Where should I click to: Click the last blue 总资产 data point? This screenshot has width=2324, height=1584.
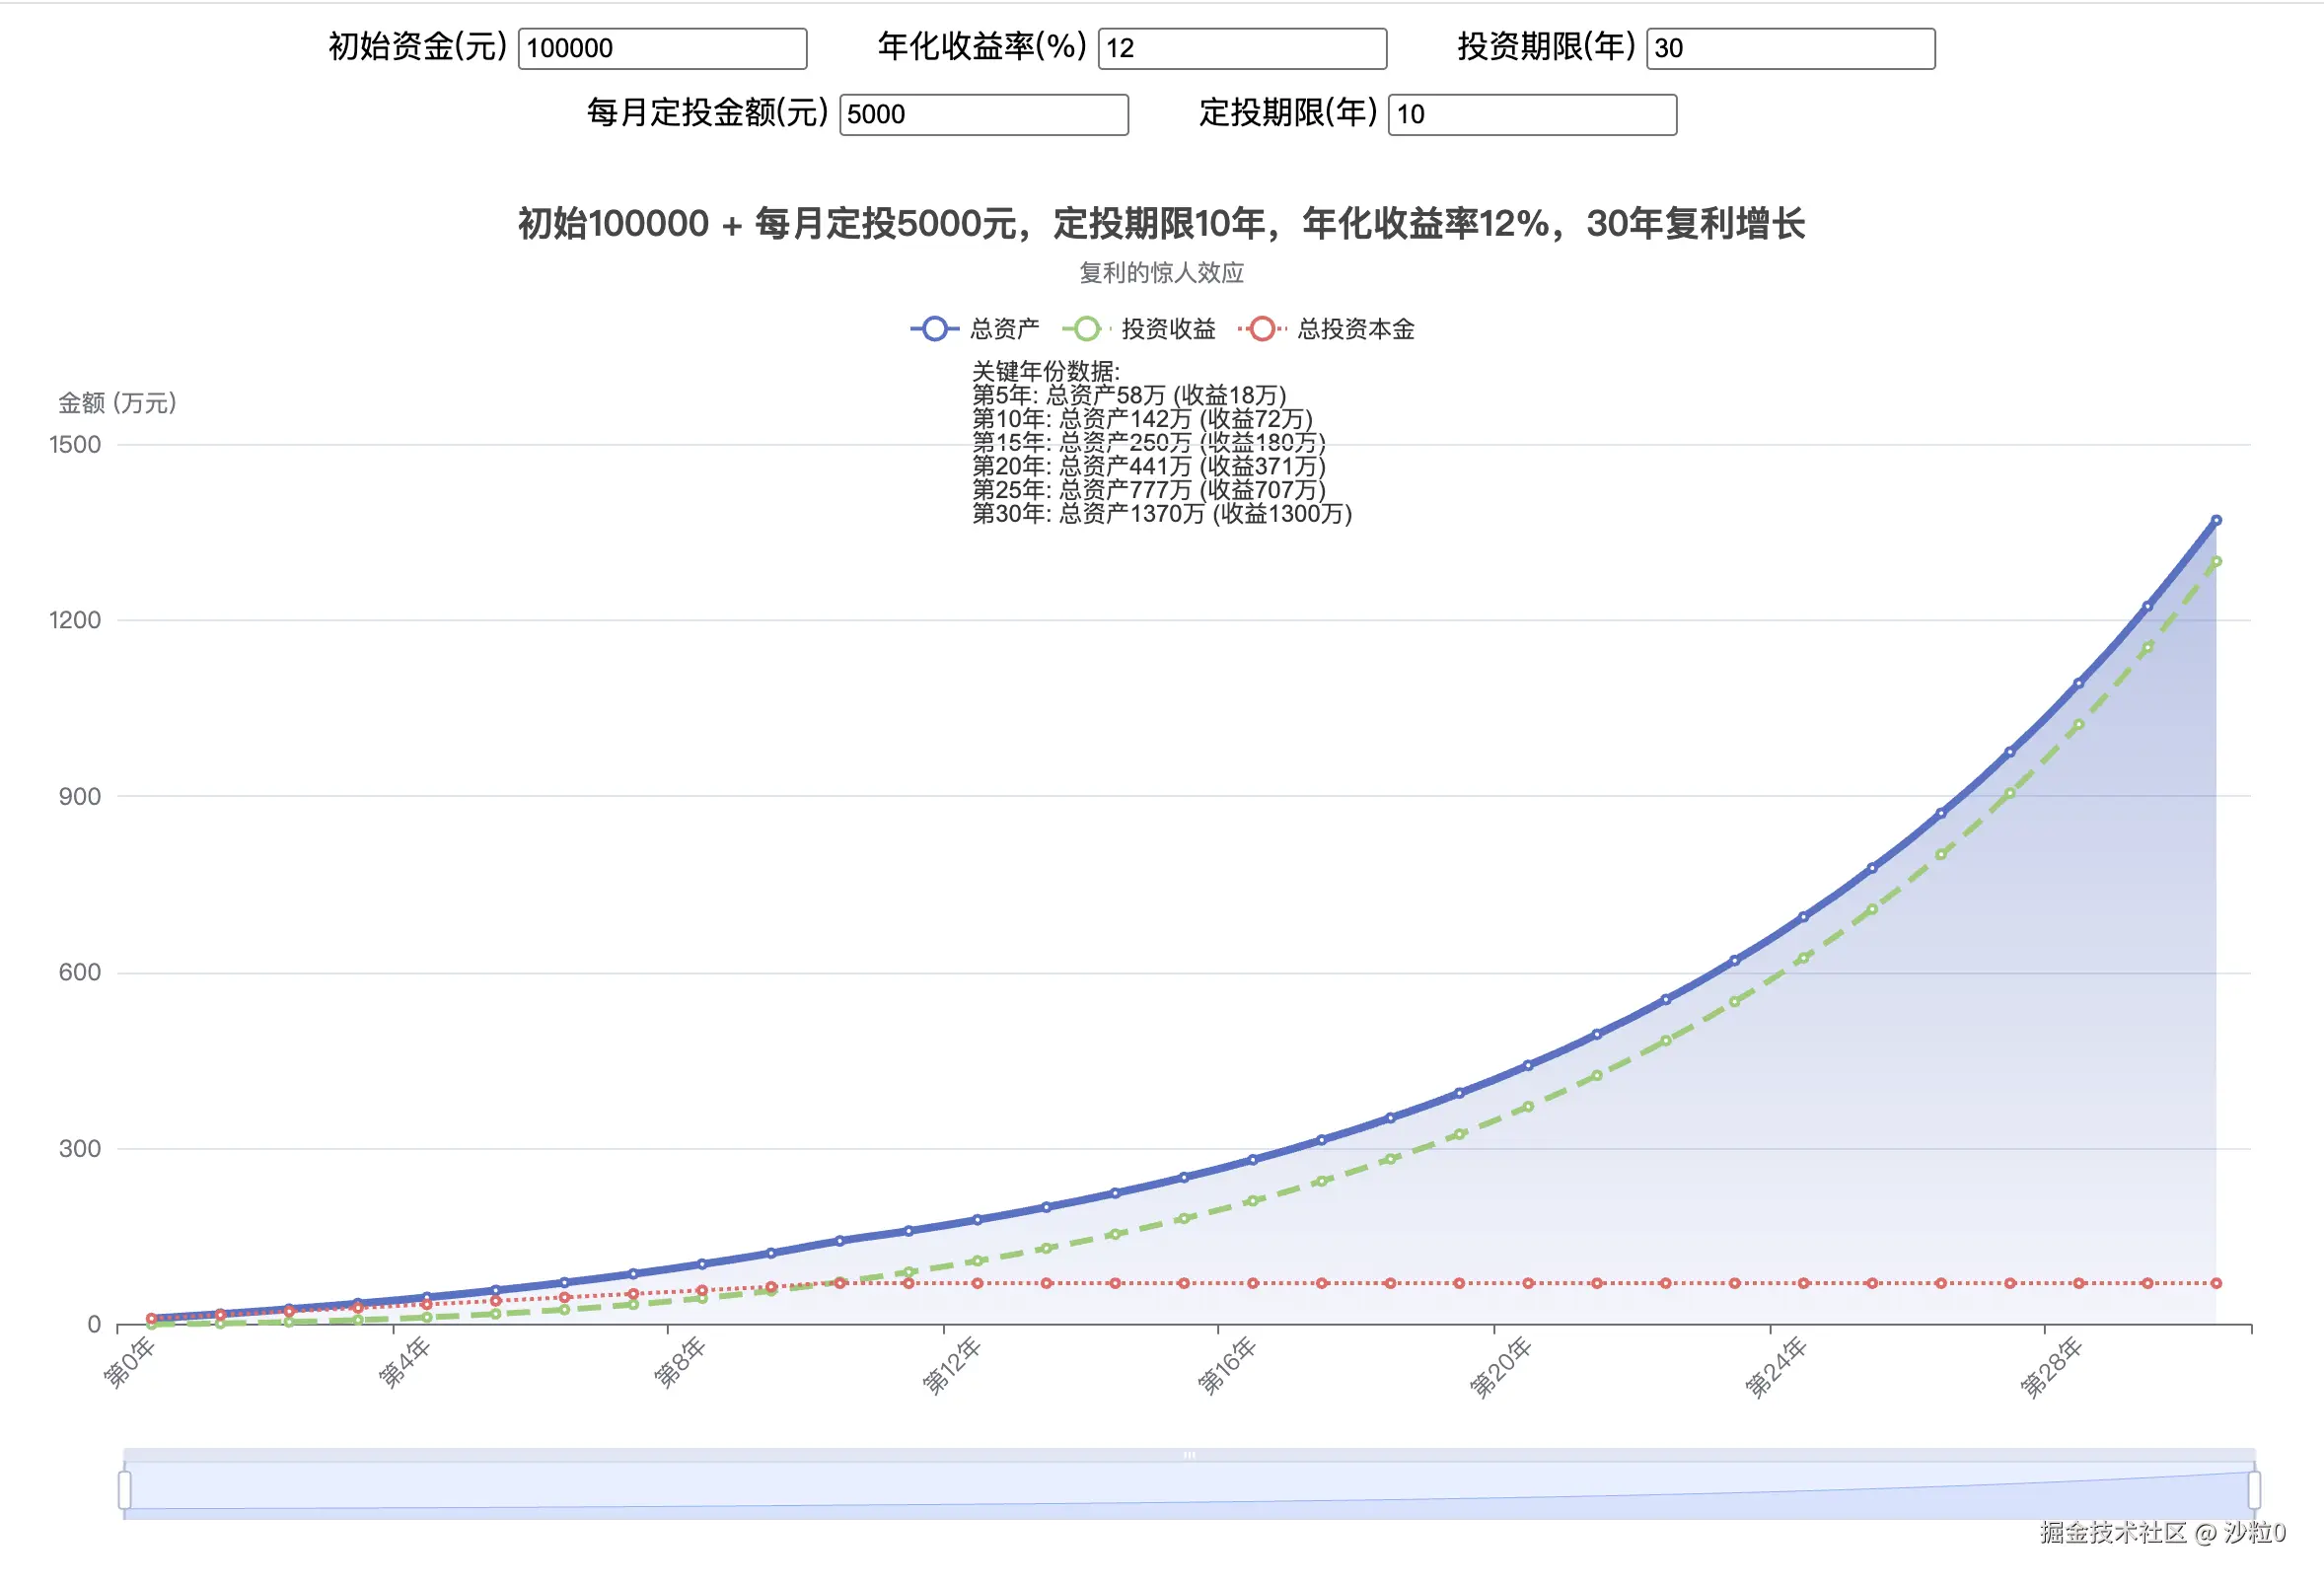click(2216, 520)
